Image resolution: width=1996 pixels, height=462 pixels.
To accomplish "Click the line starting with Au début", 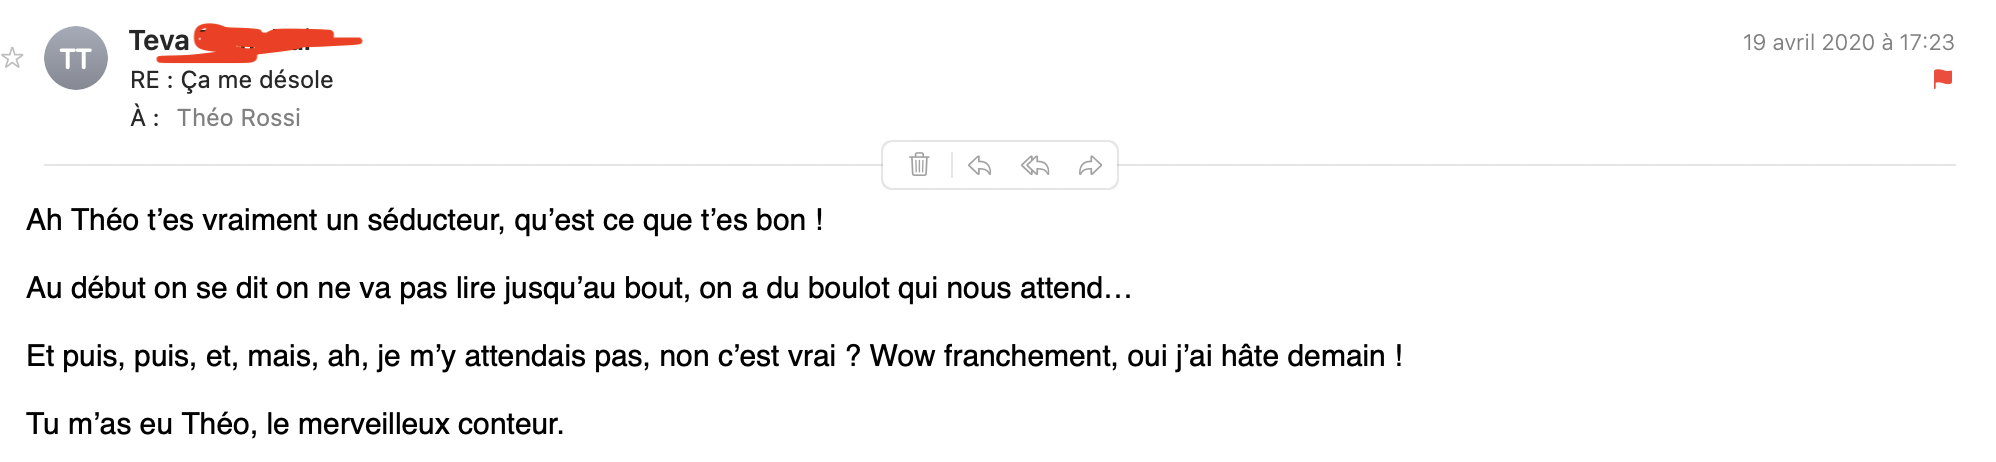I will [578, 288].
